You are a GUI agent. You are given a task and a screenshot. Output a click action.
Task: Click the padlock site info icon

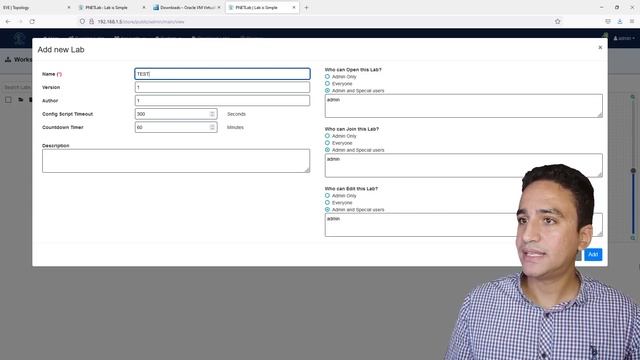91,22
